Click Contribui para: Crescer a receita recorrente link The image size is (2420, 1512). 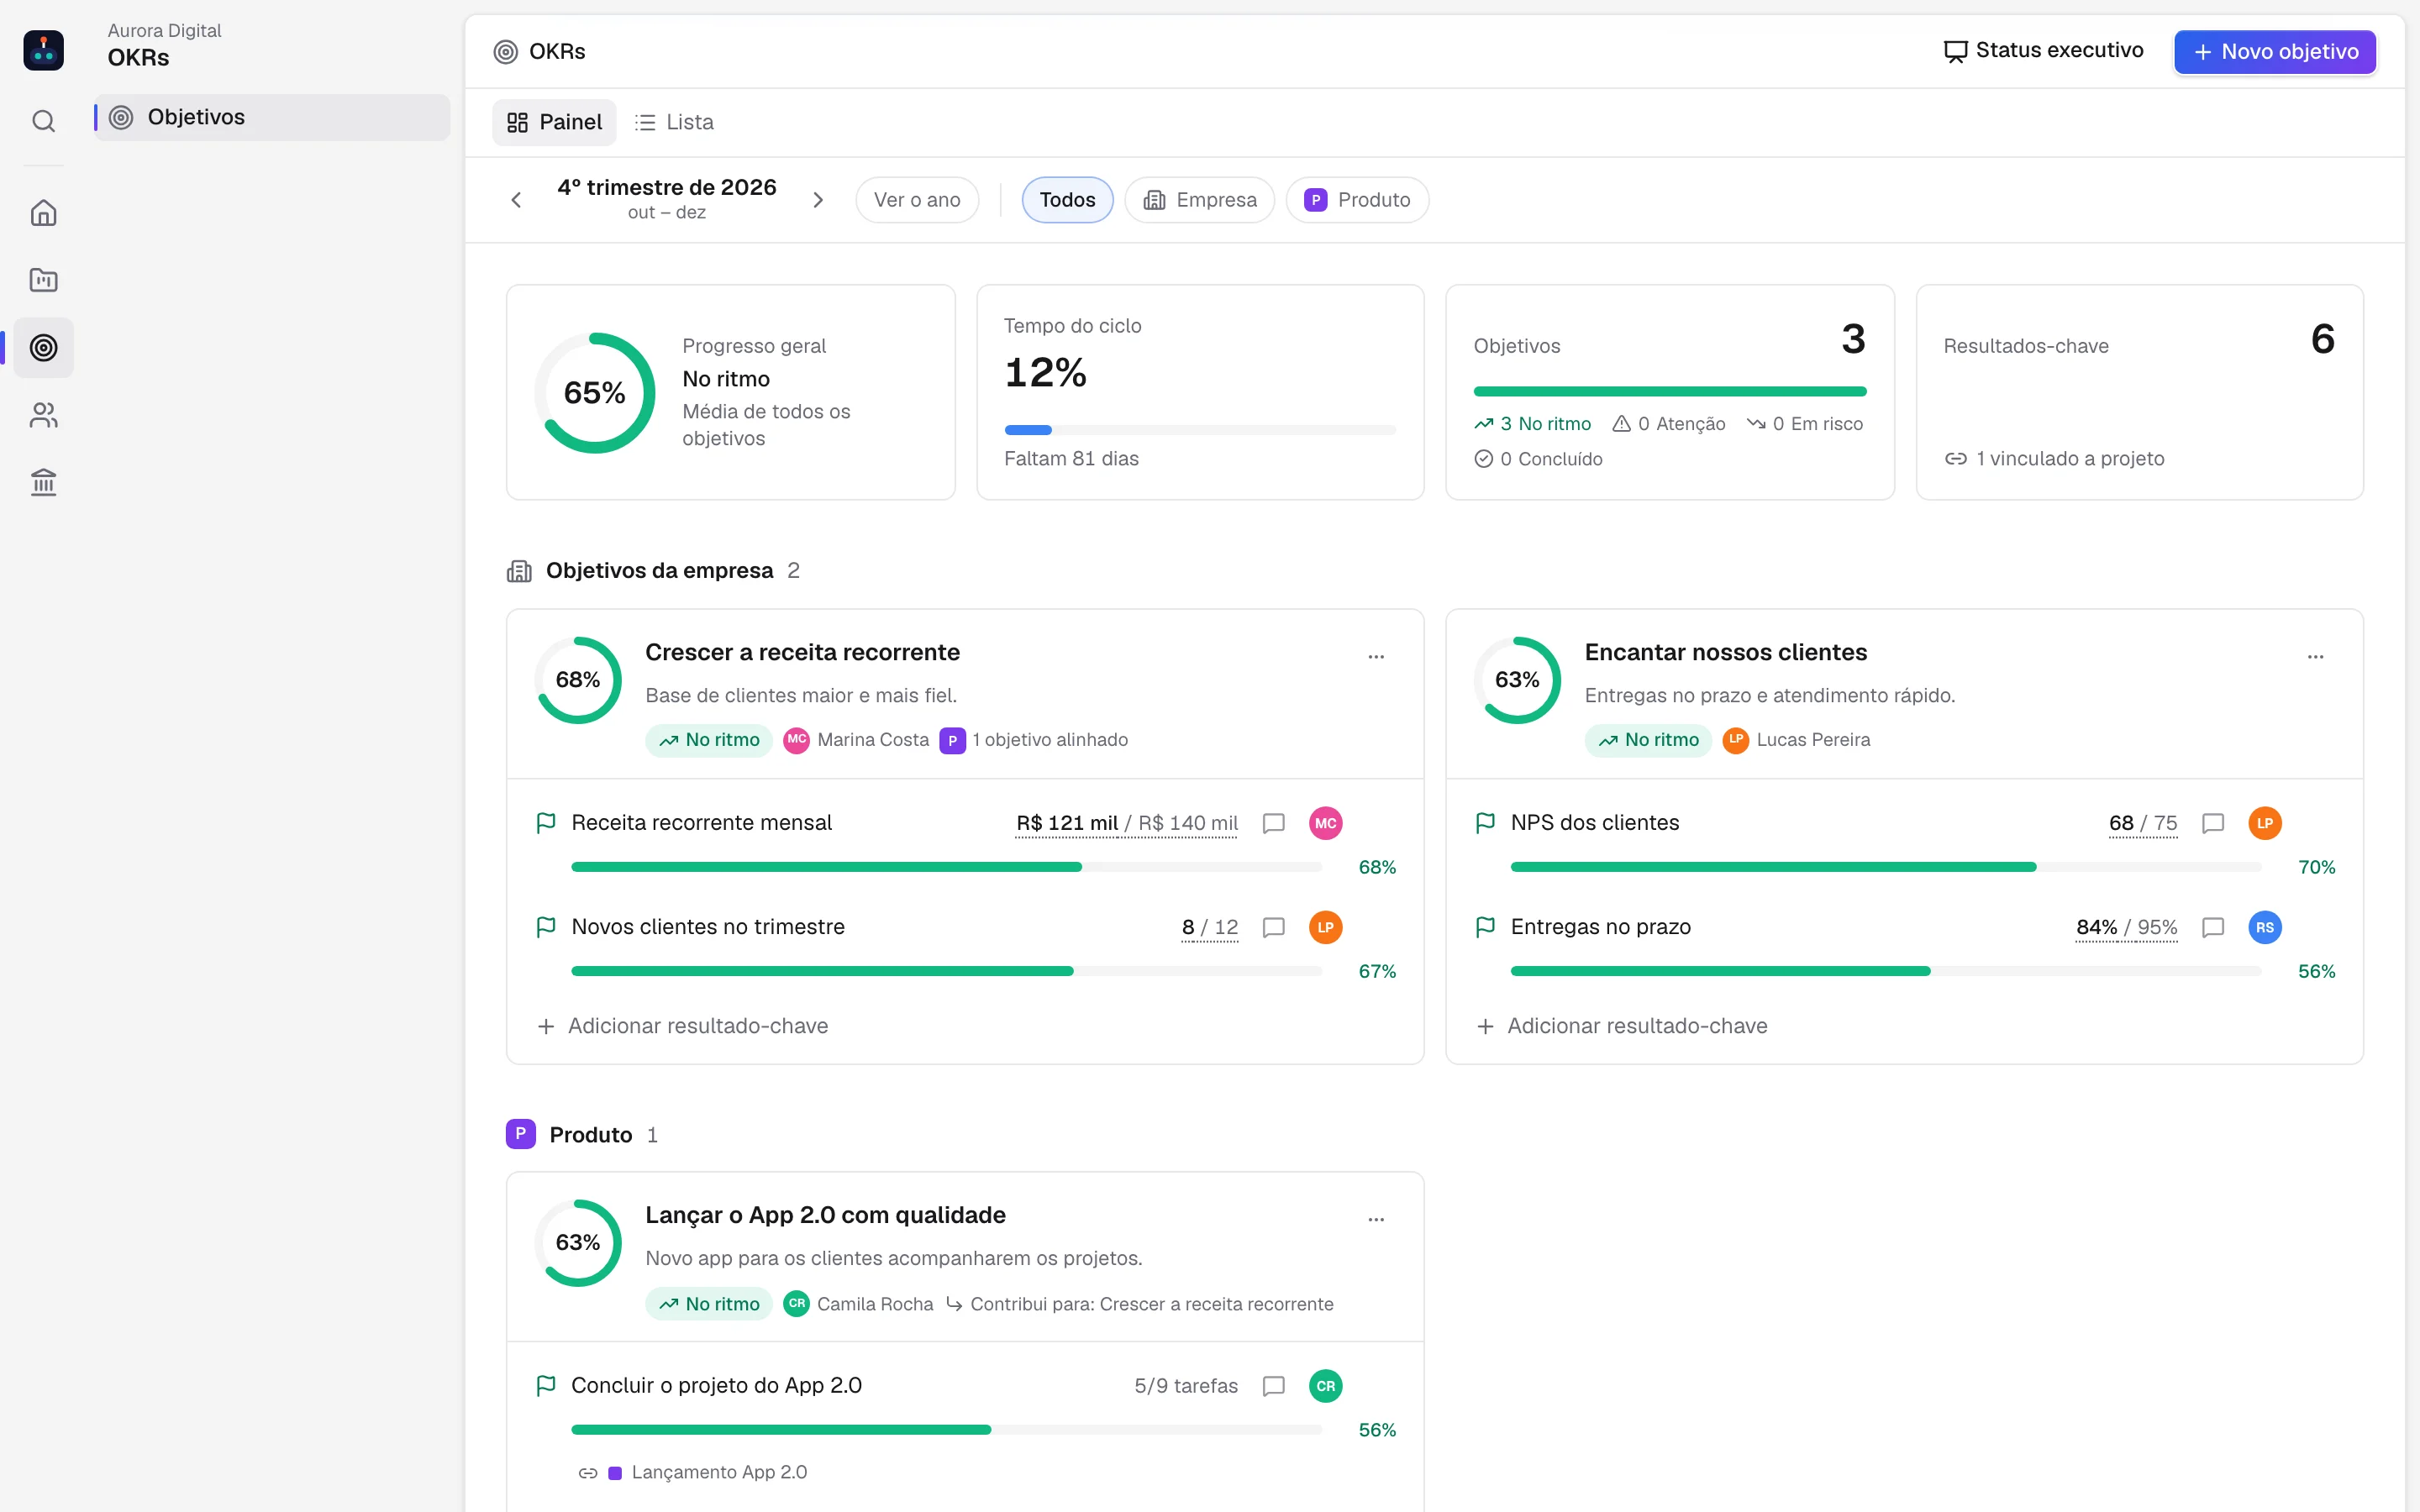coord(1140,1304)
